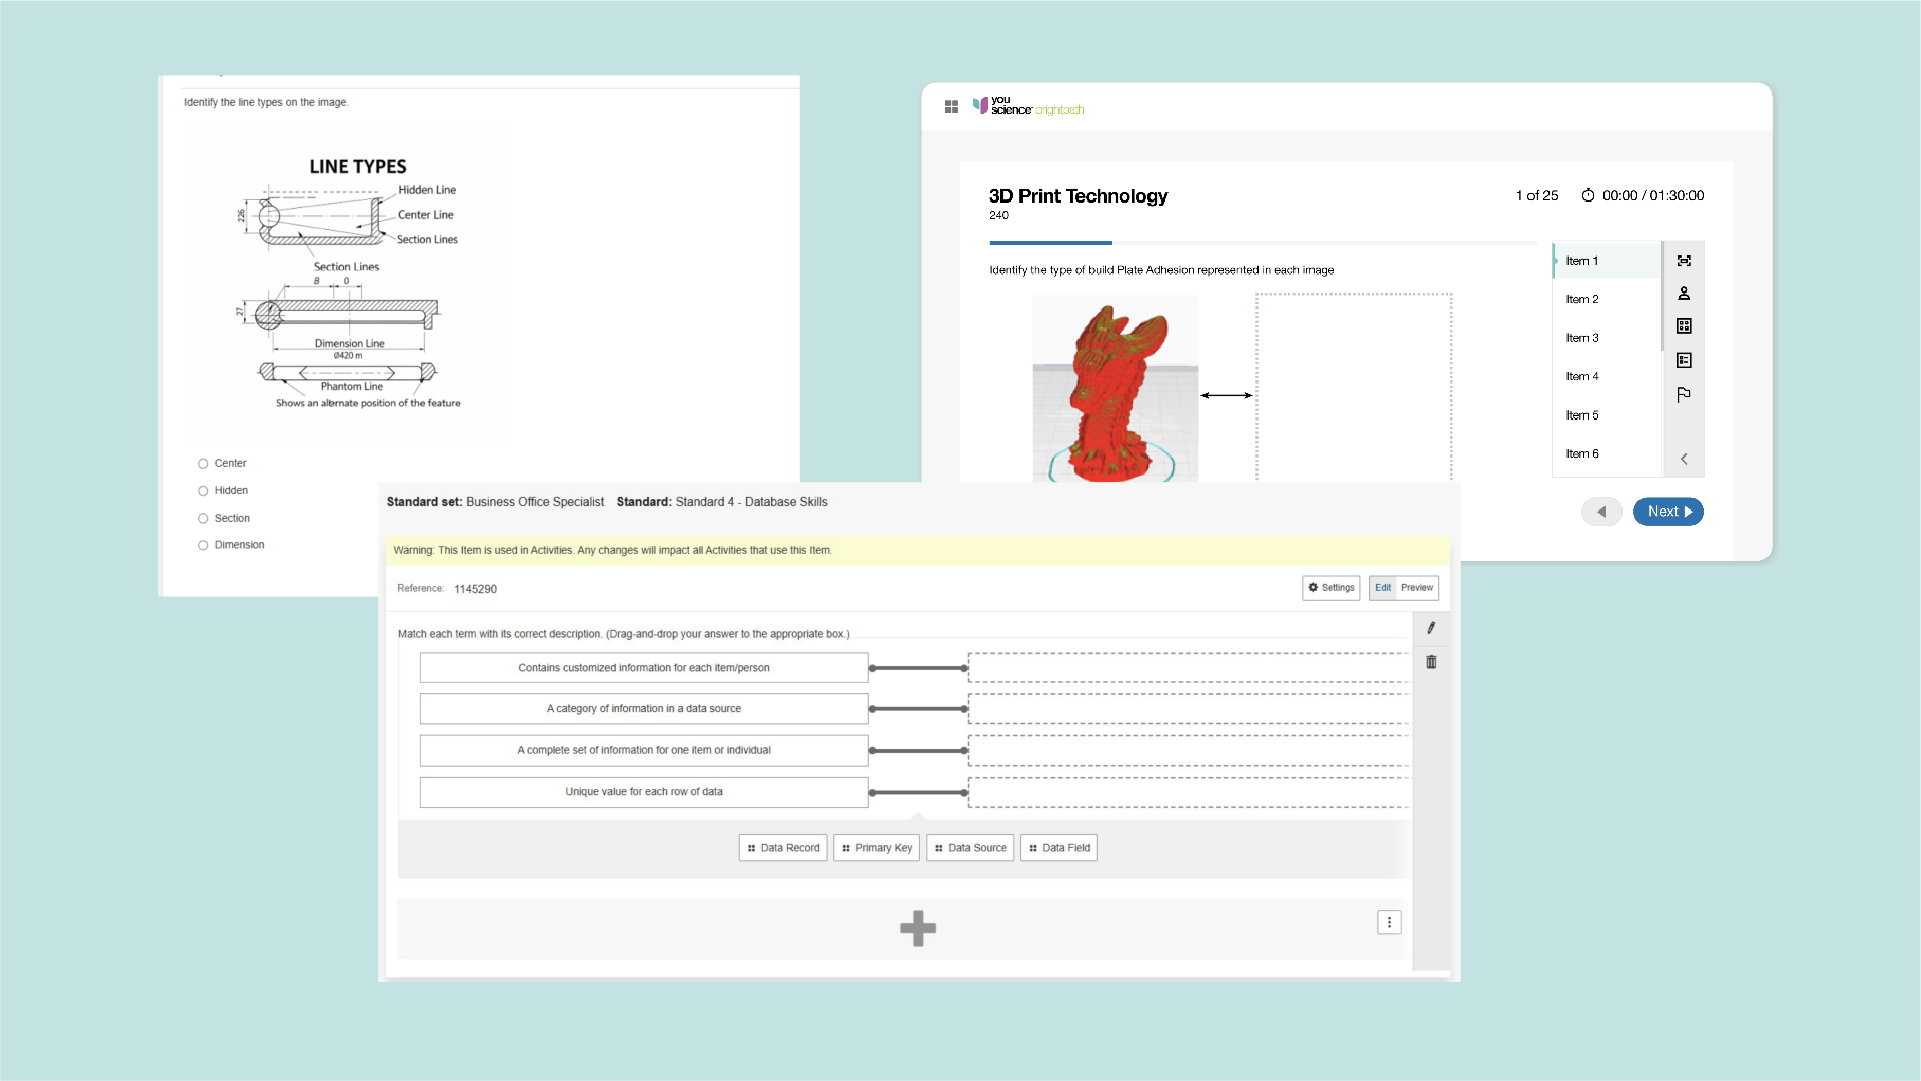Viewport: 1921px width, 1081px height.
Task: Delete the item using the trash icon
Action: (x=1432, y=661)
